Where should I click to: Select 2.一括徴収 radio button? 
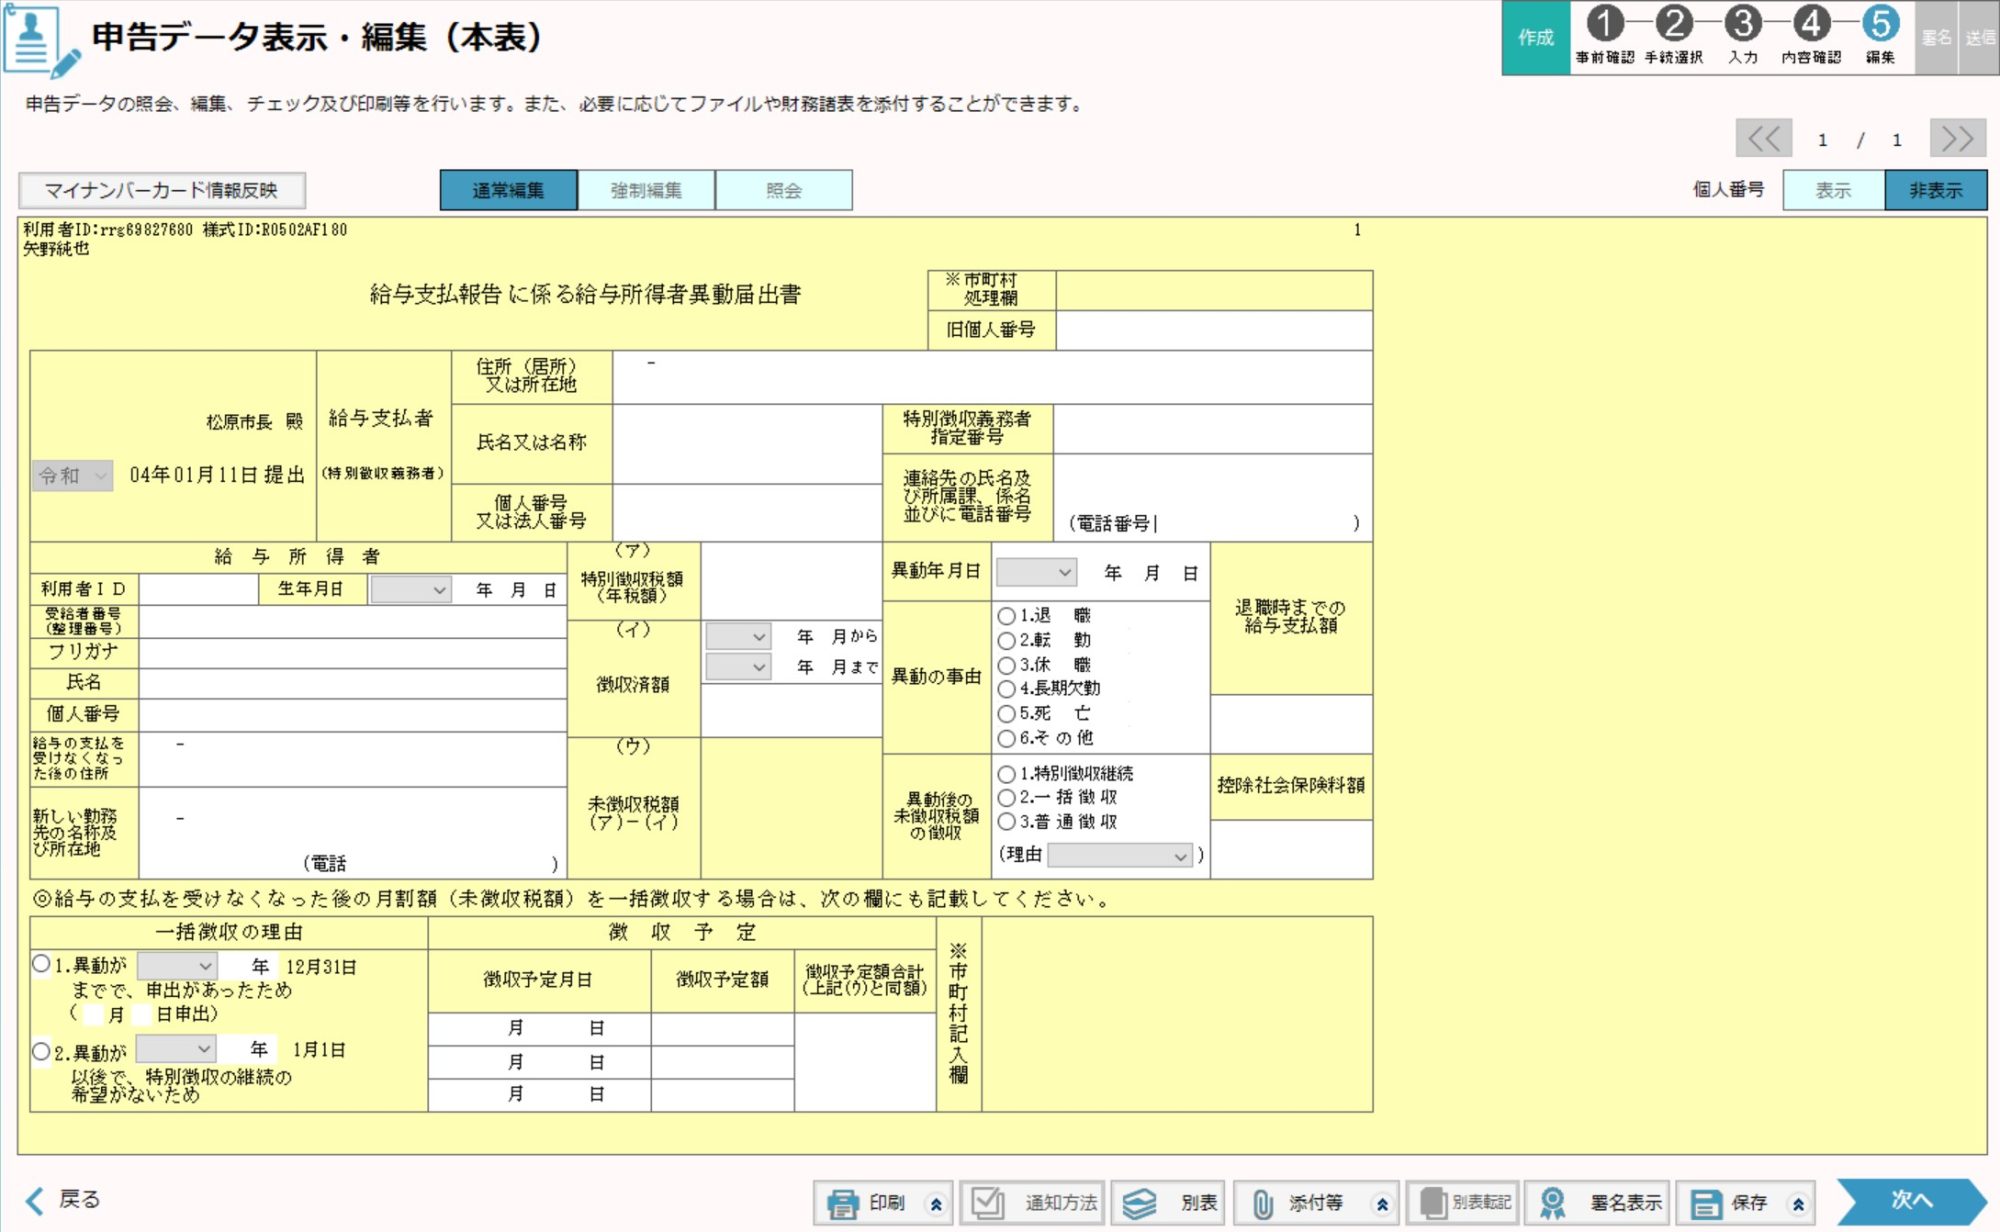1006,798
